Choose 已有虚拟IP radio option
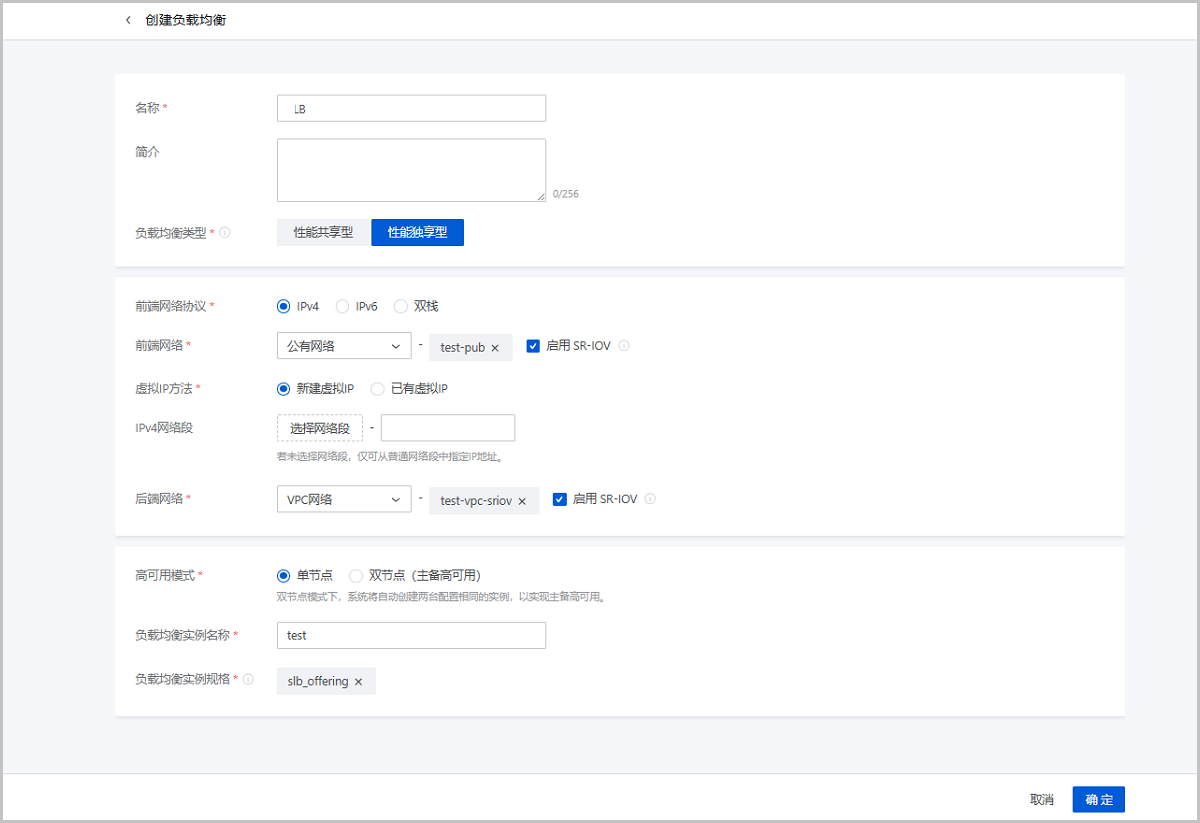Image resolution: width=1200 pixels, height=823 pixels. point(378,388)
